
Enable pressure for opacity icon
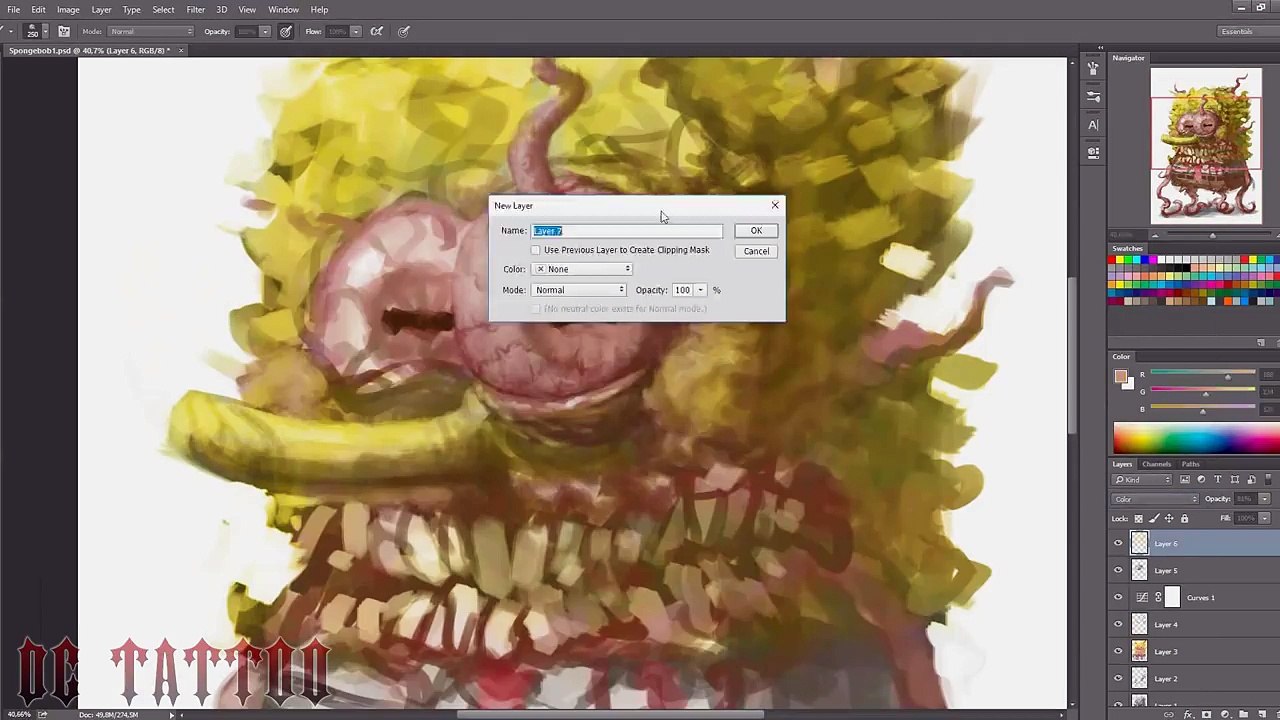pos(286,31)
